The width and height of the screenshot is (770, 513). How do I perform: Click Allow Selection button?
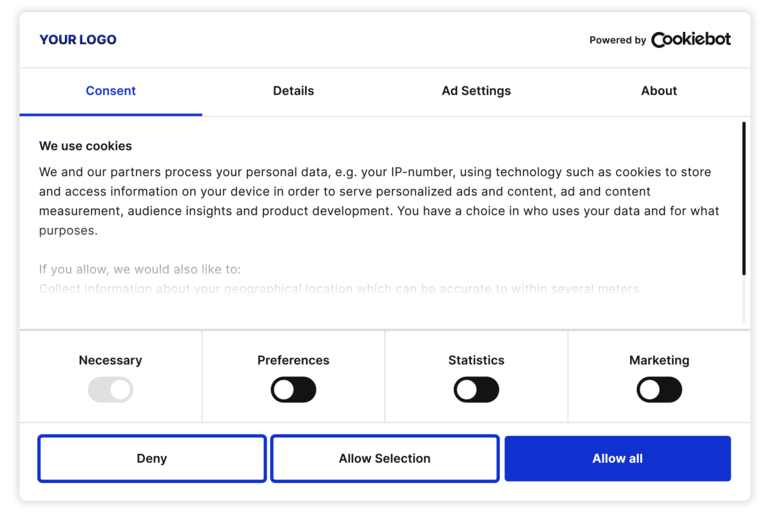(x=384, y=459)
